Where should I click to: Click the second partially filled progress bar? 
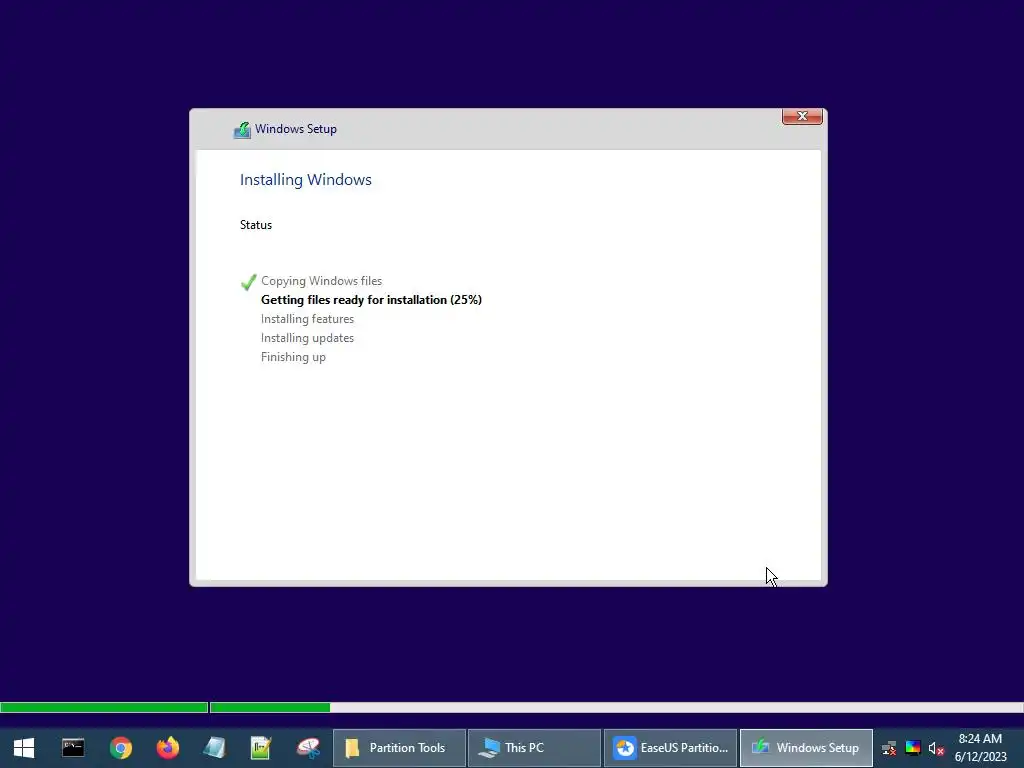[x=616, y=707]
